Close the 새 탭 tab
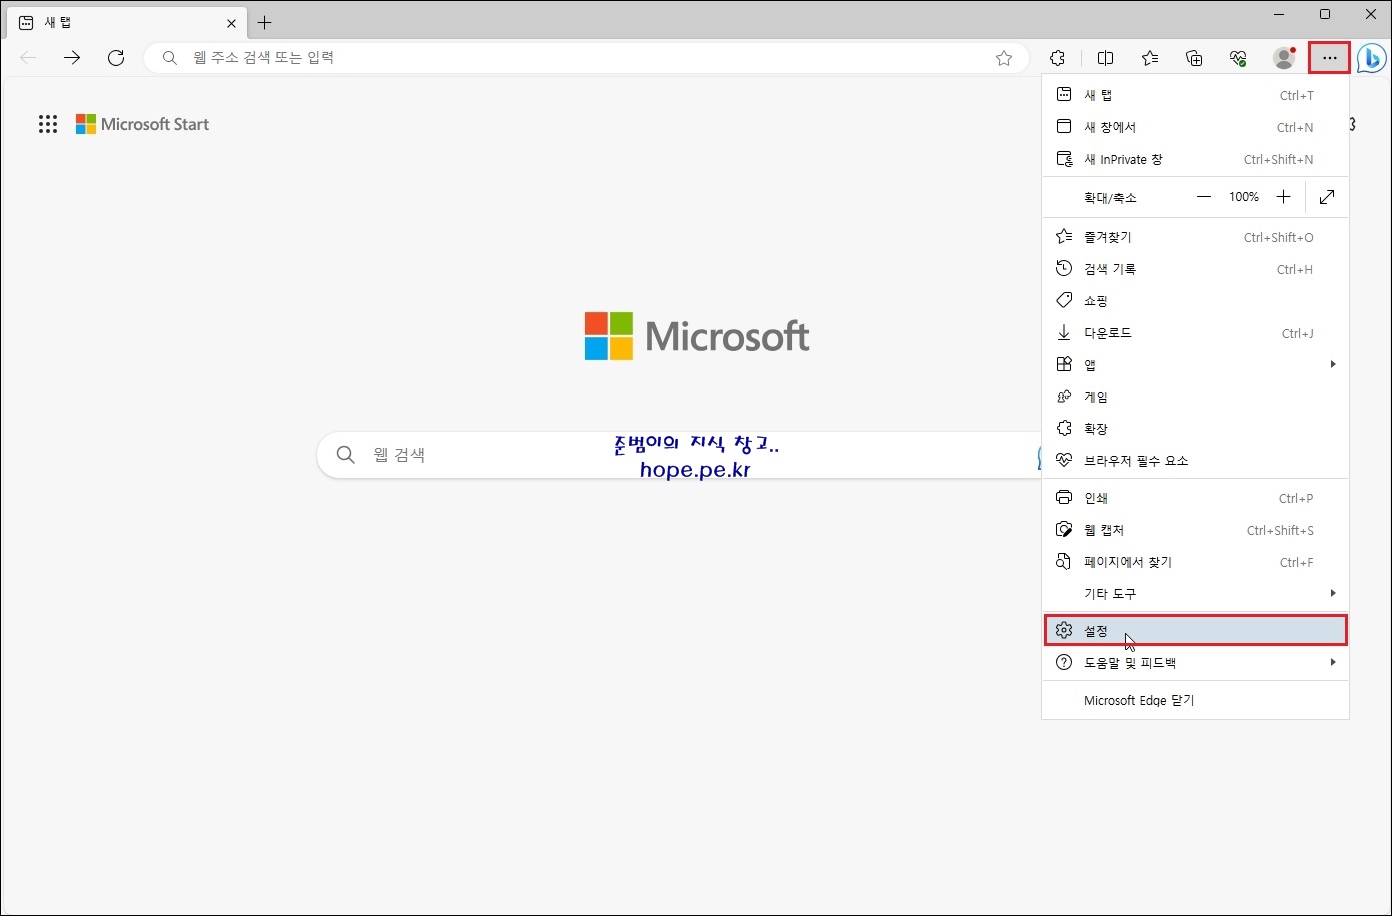The height and width of the screenshot is (916, 1392). 231,22
